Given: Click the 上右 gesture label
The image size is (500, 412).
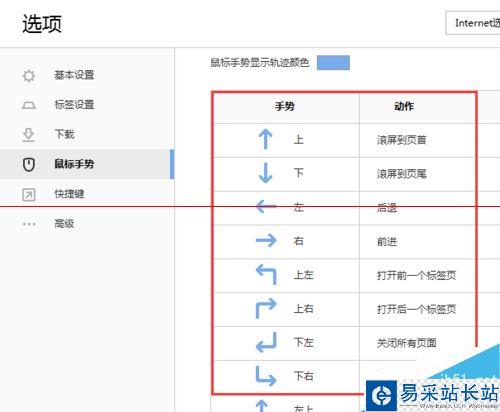Looking at the screenshot, I should click(304, 309).
